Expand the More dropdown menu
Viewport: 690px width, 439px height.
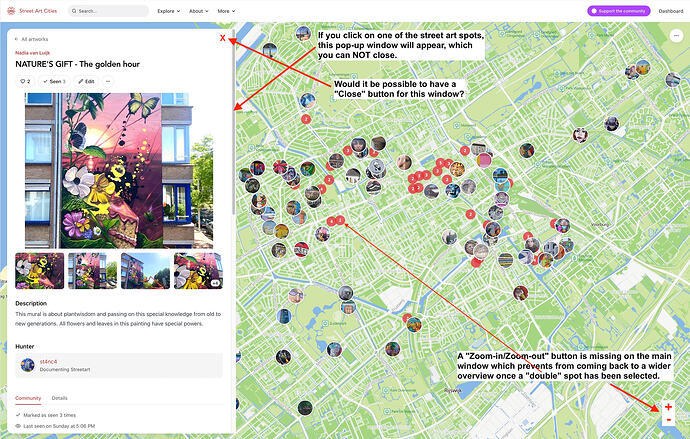pos(226,11)
